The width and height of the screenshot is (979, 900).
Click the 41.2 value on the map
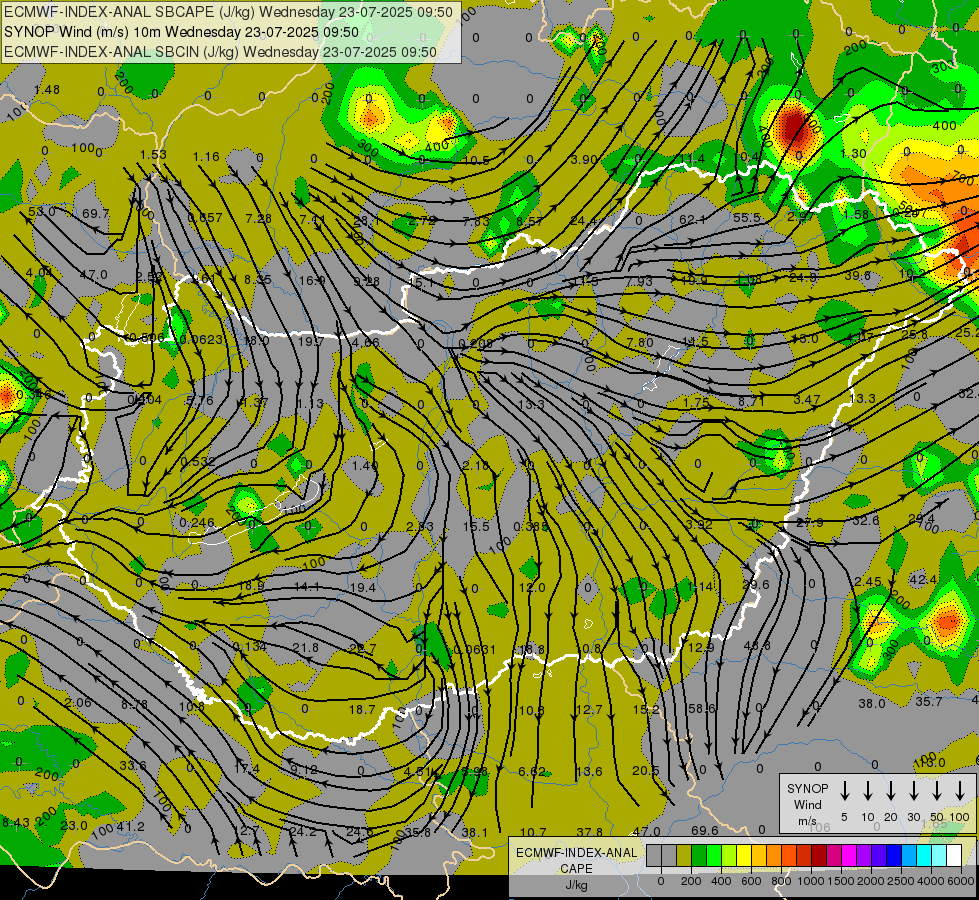[131, 826]
